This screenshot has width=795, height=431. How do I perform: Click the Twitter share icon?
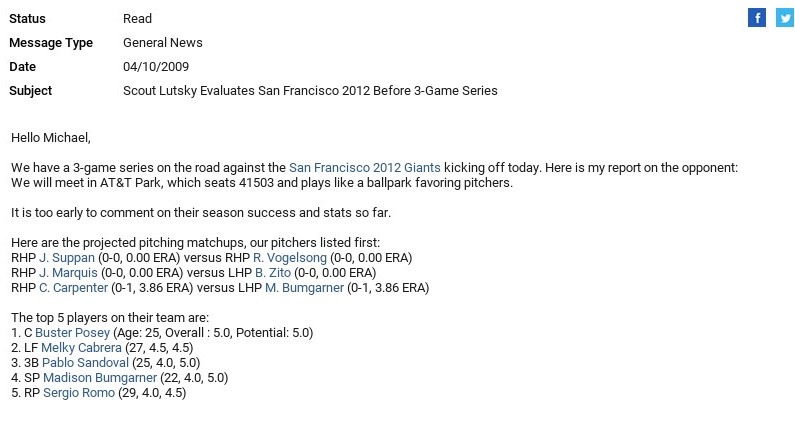784,18
